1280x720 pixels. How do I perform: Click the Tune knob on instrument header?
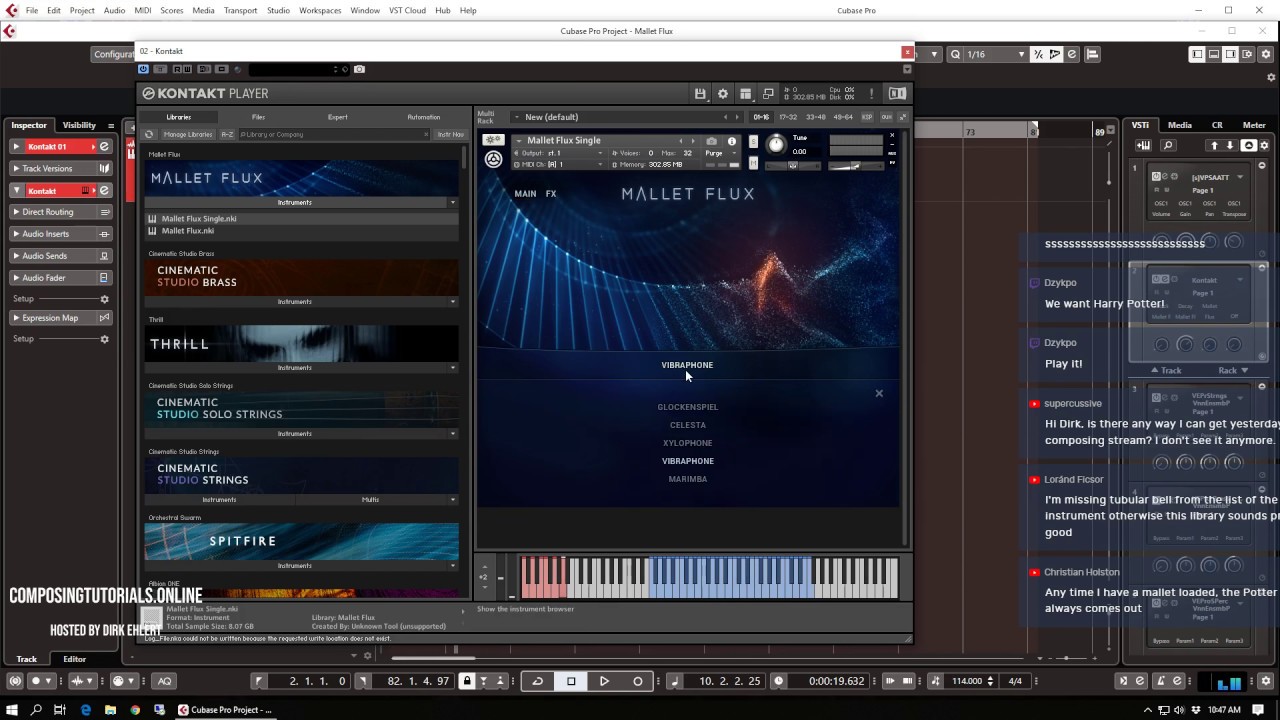pyautogui.click(x=776, y=145)
